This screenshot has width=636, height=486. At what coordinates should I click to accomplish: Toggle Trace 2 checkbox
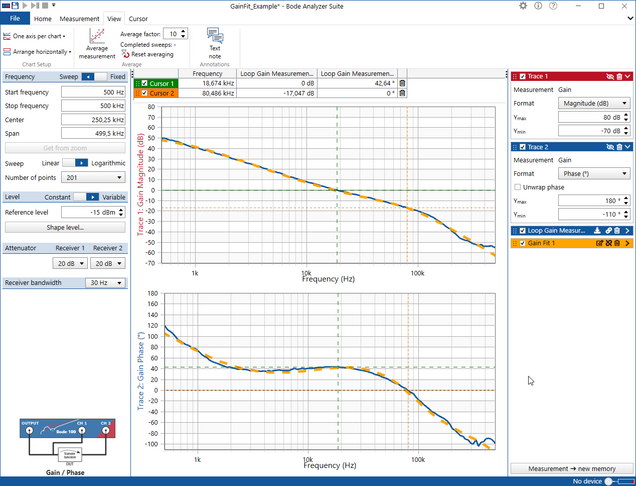coord(523,147)
